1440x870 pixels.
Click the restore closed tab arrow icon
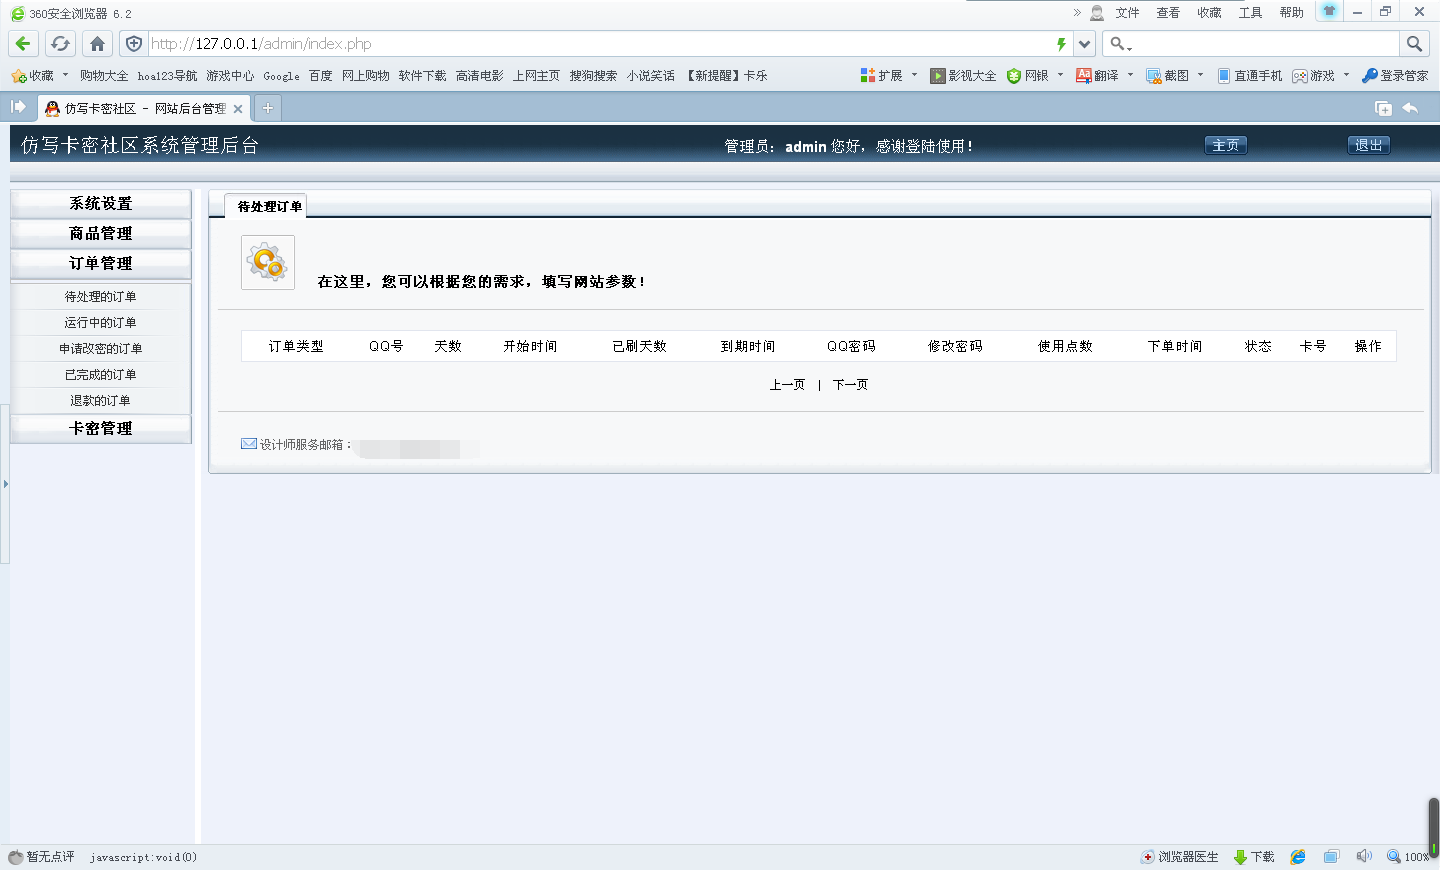pos(1411,108)
